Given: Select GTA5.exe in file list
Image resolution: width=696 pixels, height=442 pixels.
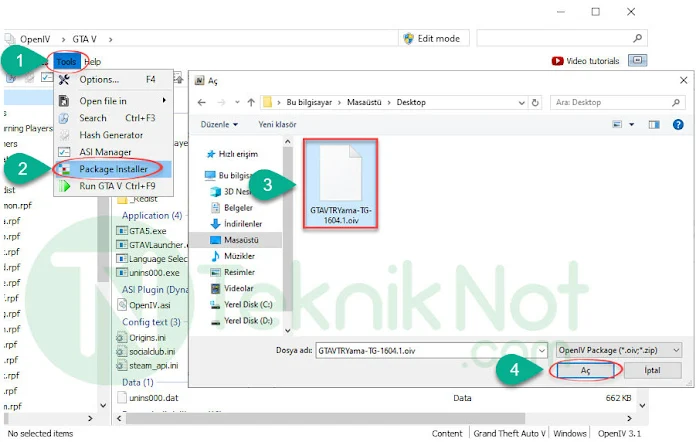Looking at the screenshot, I should pos(141,231).
